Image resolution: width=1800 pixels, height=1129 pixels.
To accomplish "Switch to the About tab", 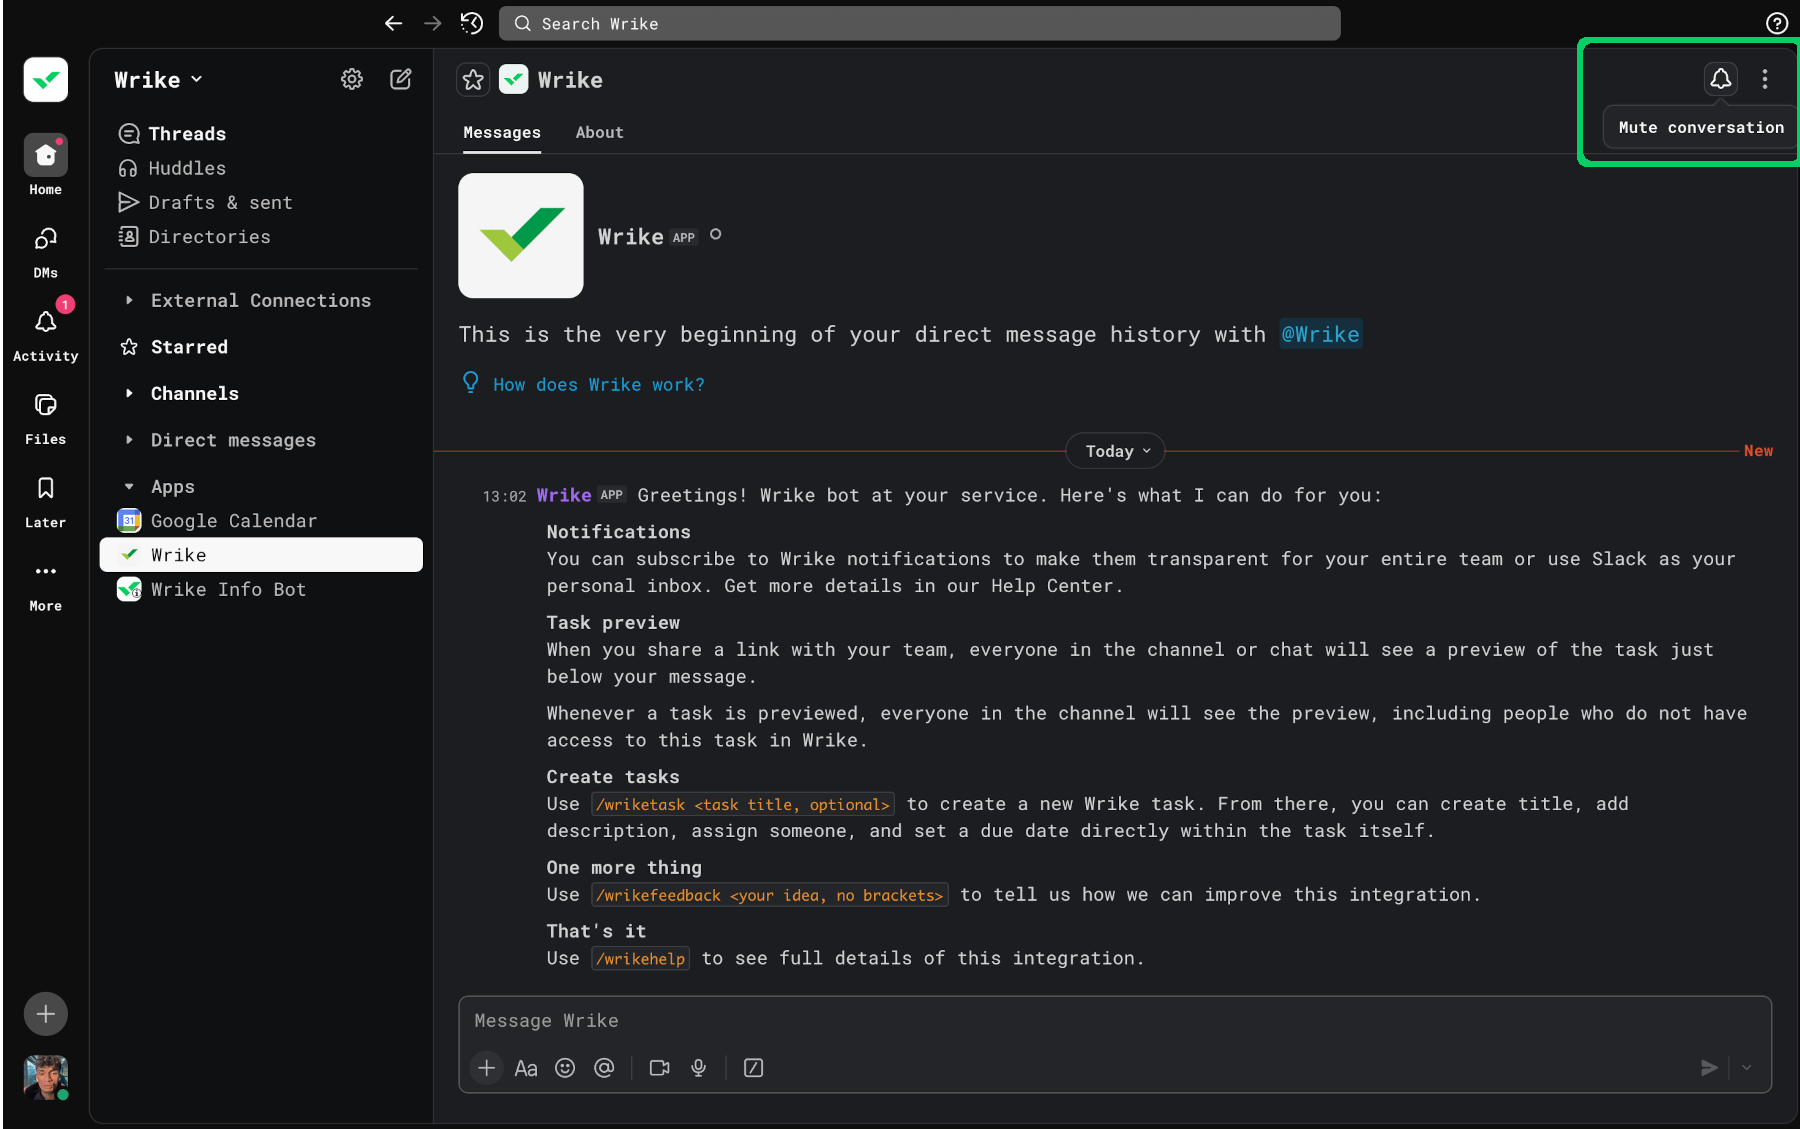I will point(599,132).
